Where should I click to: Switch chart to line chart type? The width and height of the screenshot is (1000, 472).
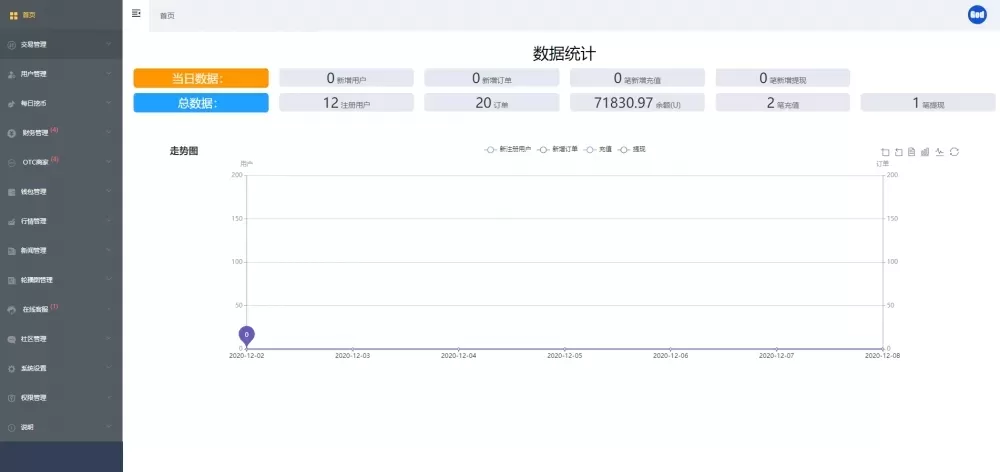[940, 152]
